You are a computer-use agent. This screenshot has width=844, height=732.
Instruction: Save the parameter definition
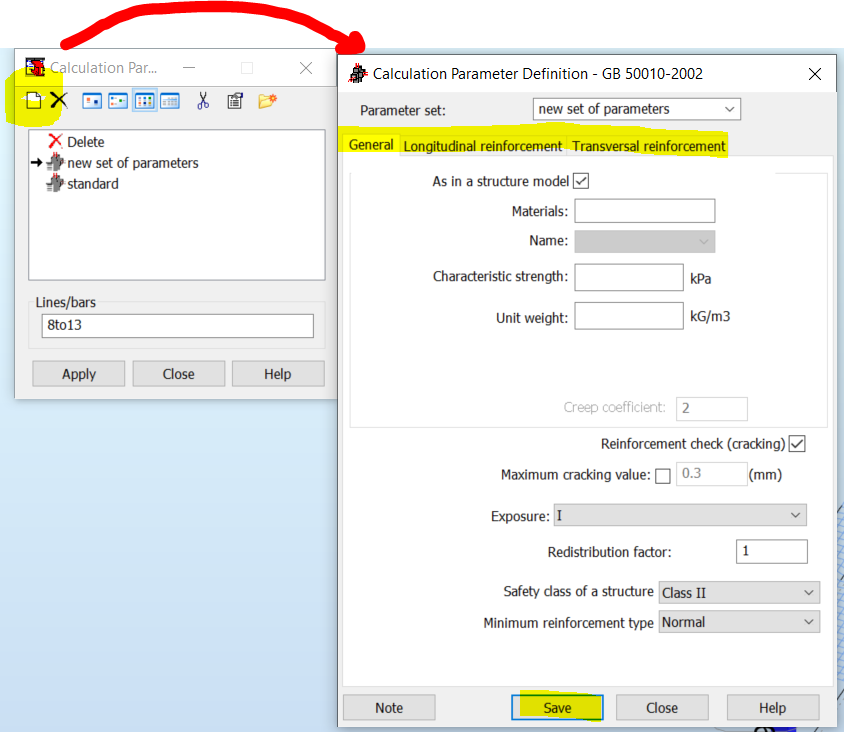click(x=557, y=707)
